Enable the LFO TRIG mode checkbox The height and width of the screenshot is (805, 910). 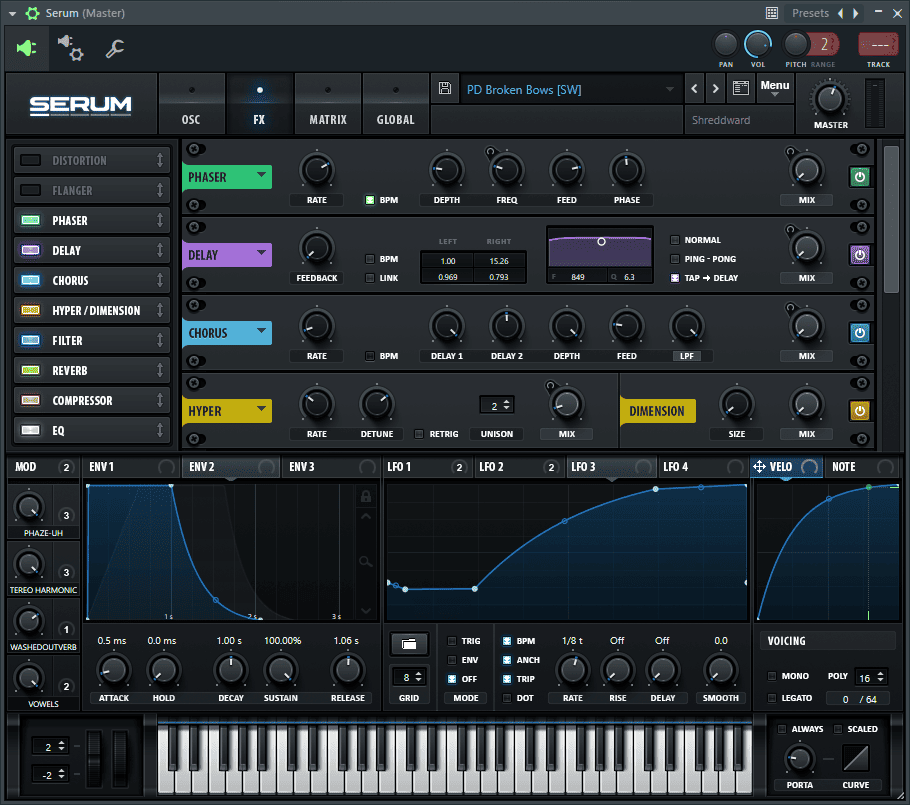[452, 641]
